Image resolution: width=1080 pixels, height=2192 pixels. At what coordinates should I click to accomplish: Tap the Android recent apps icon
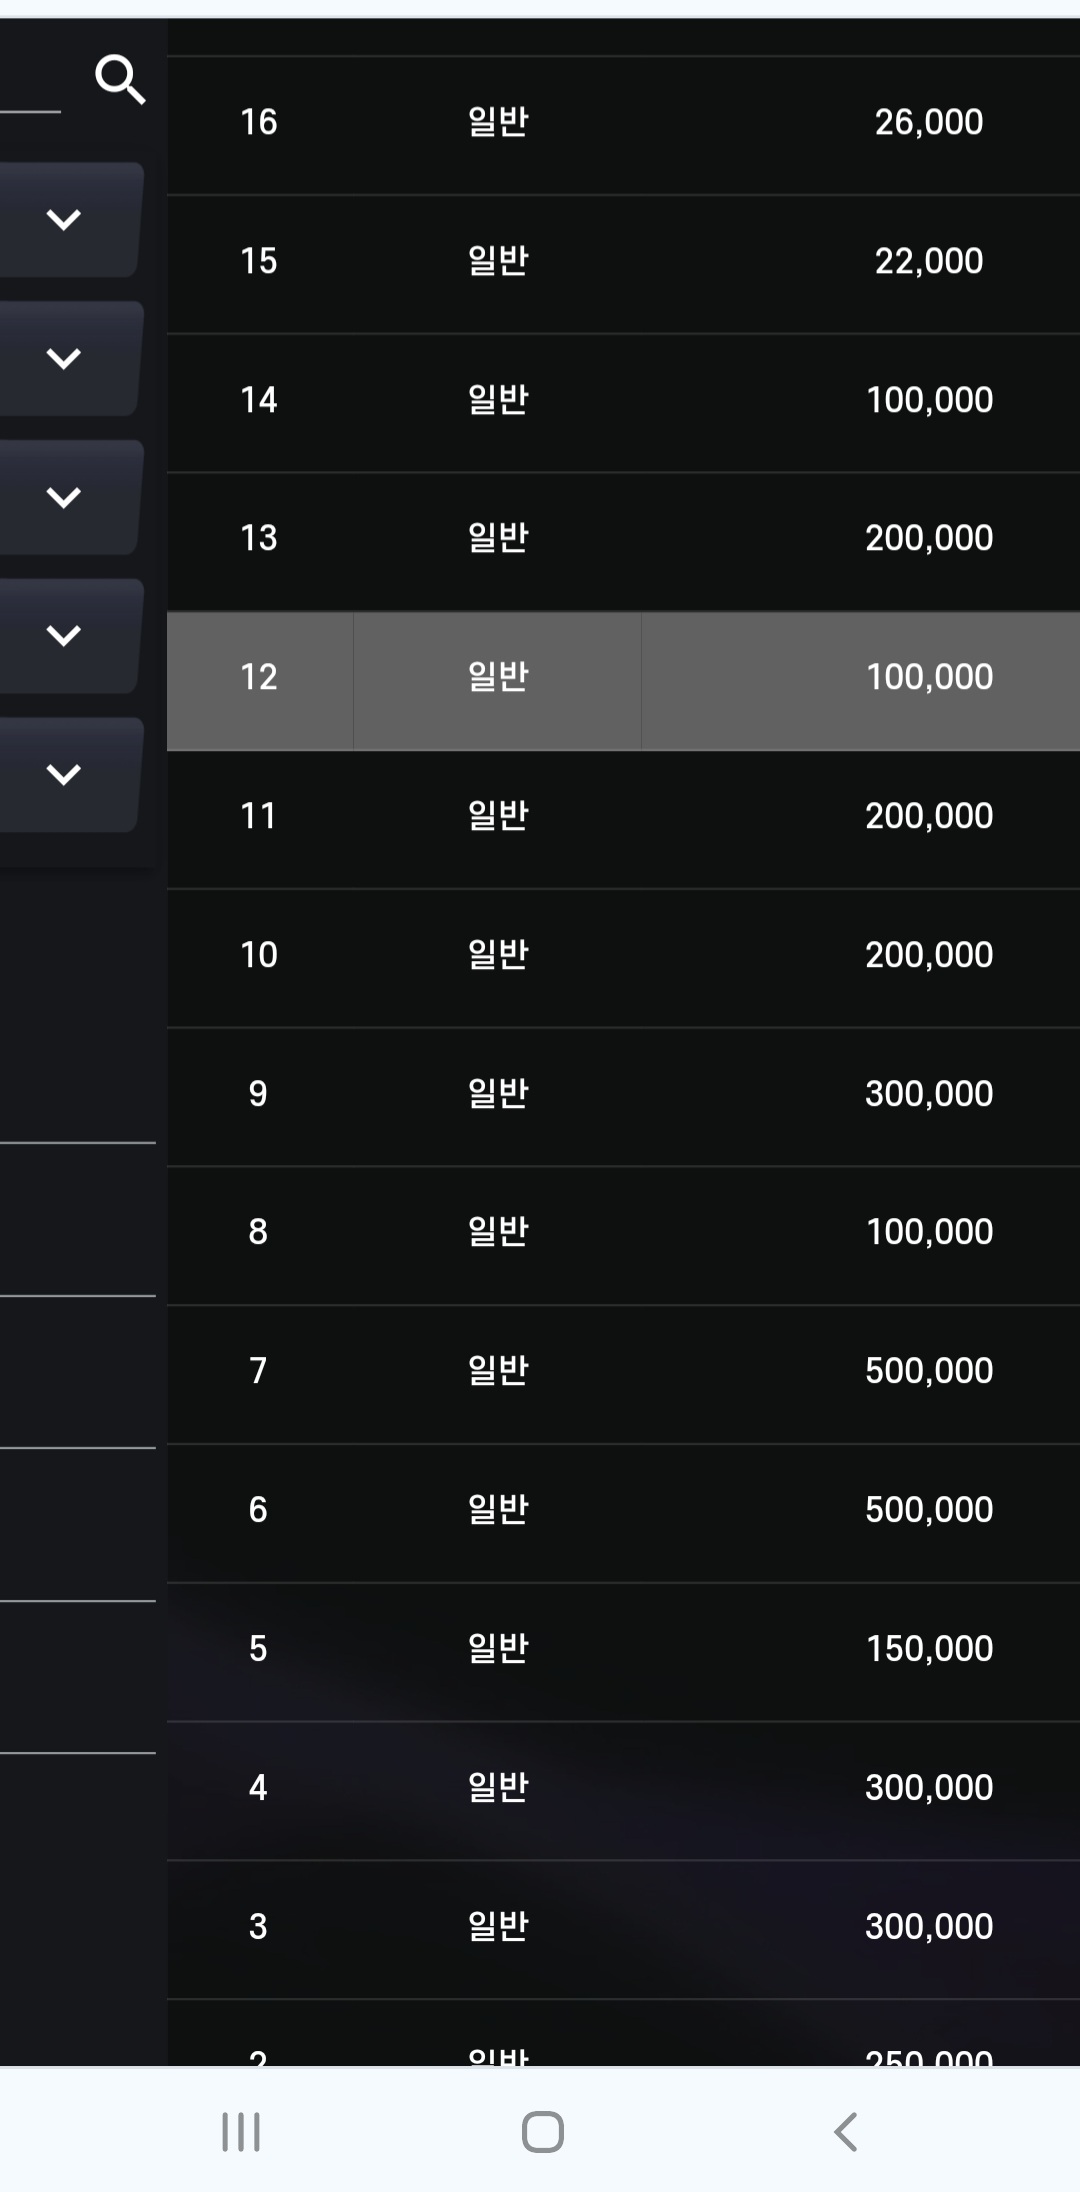pyautogui.click(x=241, y=2131)
